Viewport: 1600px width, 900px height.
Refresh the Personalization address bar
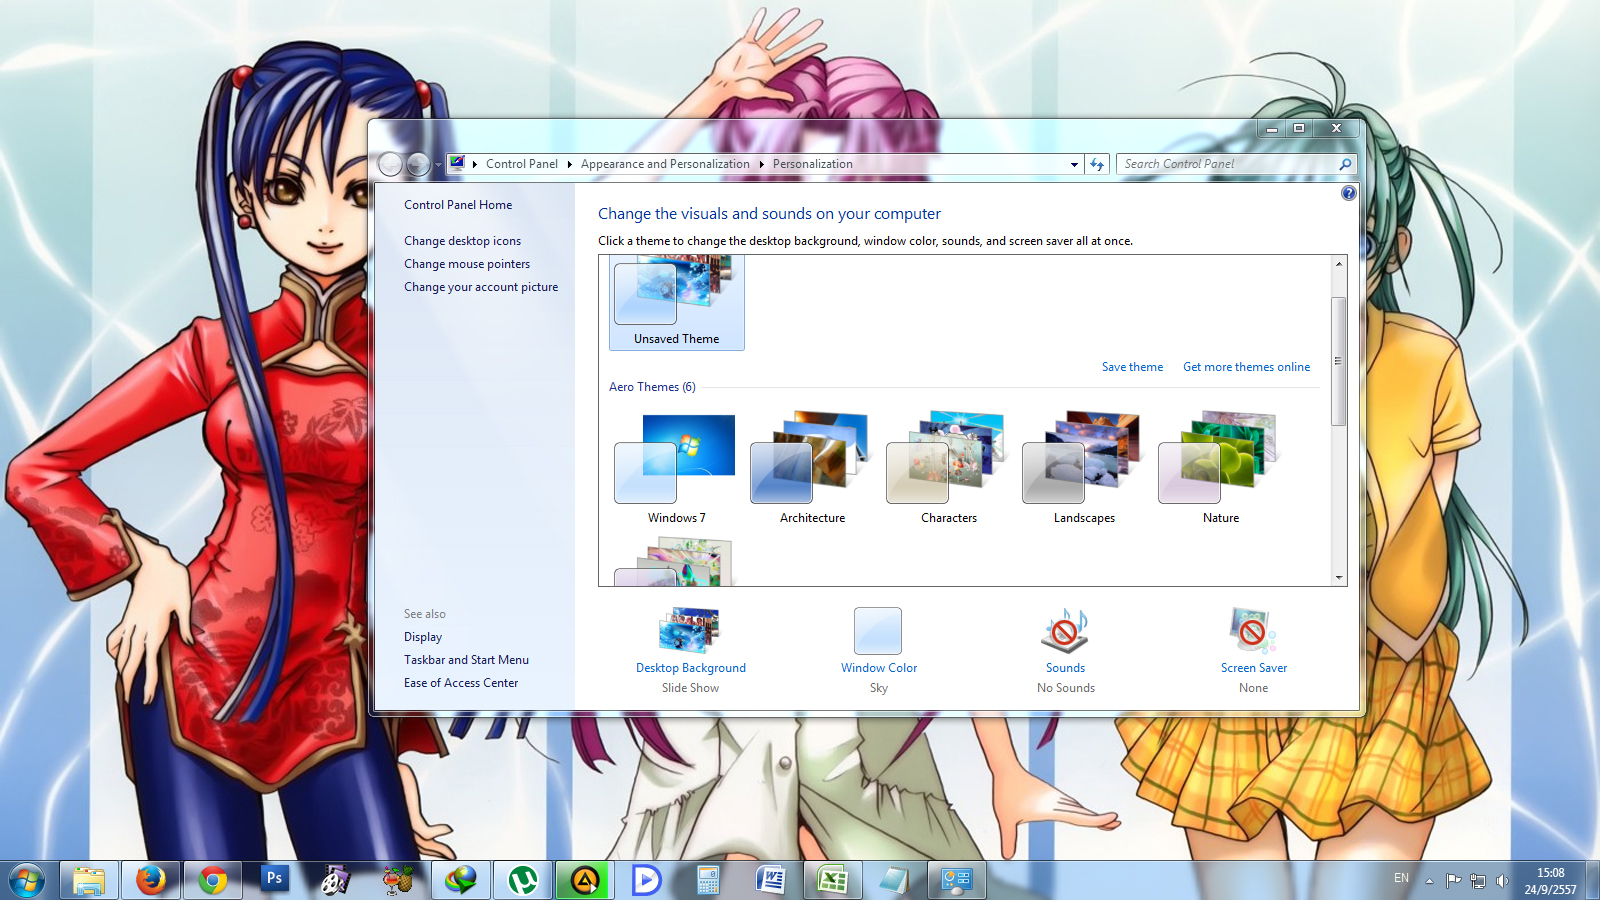point(1097,164)
